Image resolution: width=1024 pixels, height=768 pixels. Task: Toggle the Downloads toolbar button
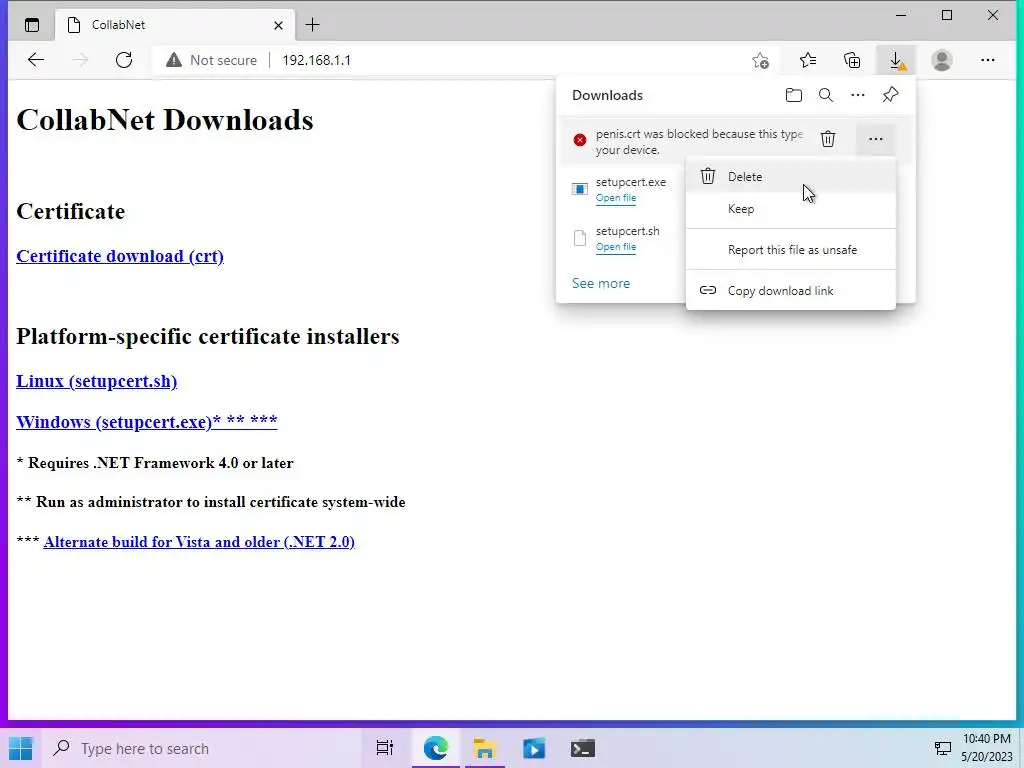pyautogui.click(x=897, y=61)
